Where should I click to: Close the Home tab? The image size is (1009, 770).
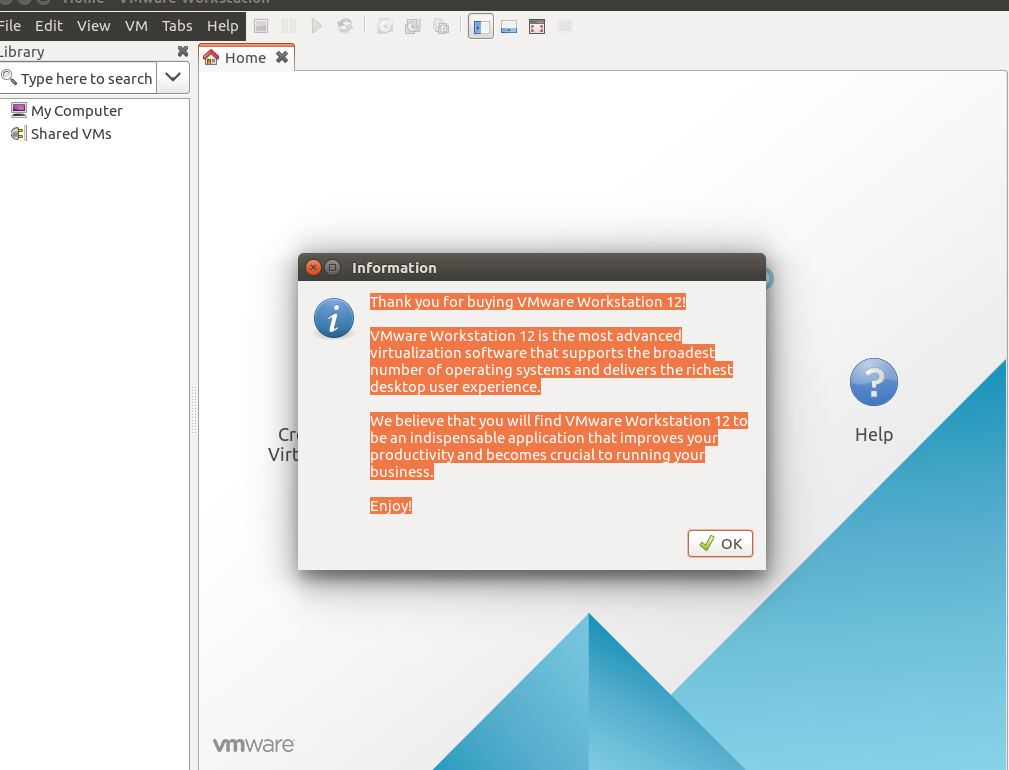(x=282, y=57)
